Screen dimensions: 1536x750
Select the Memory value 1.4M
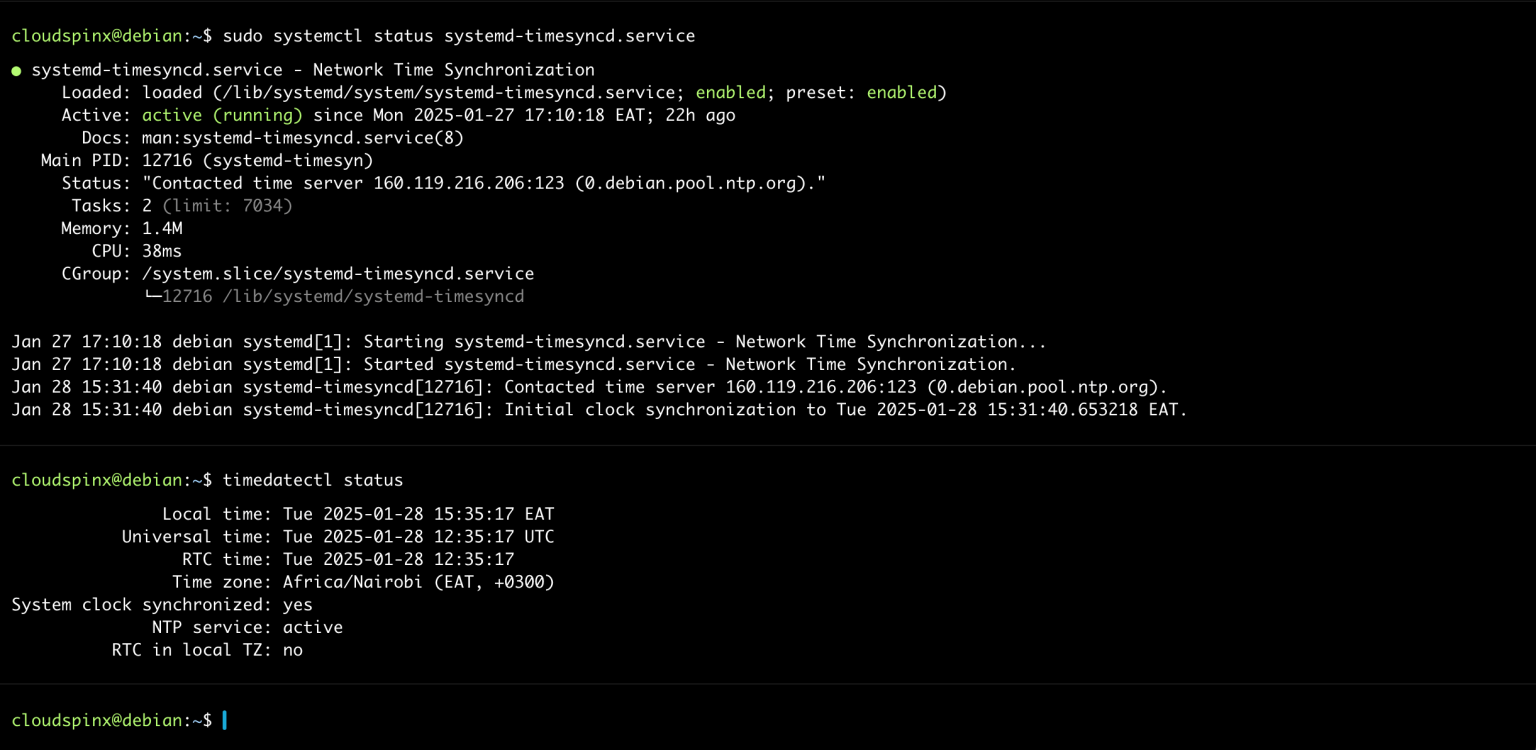pyautogui.click(x=162, y=229)
